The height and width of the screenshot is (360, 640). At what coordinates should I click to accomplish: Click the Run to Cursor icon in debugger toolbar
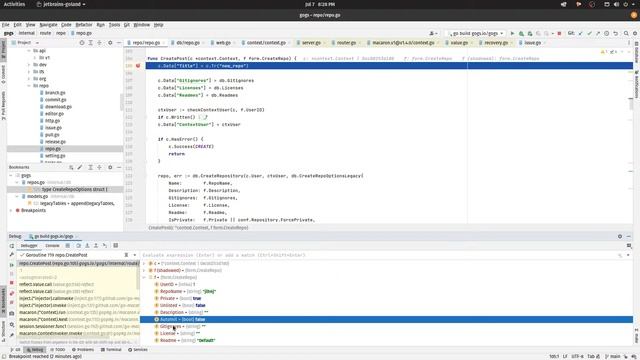pos(105,246)
